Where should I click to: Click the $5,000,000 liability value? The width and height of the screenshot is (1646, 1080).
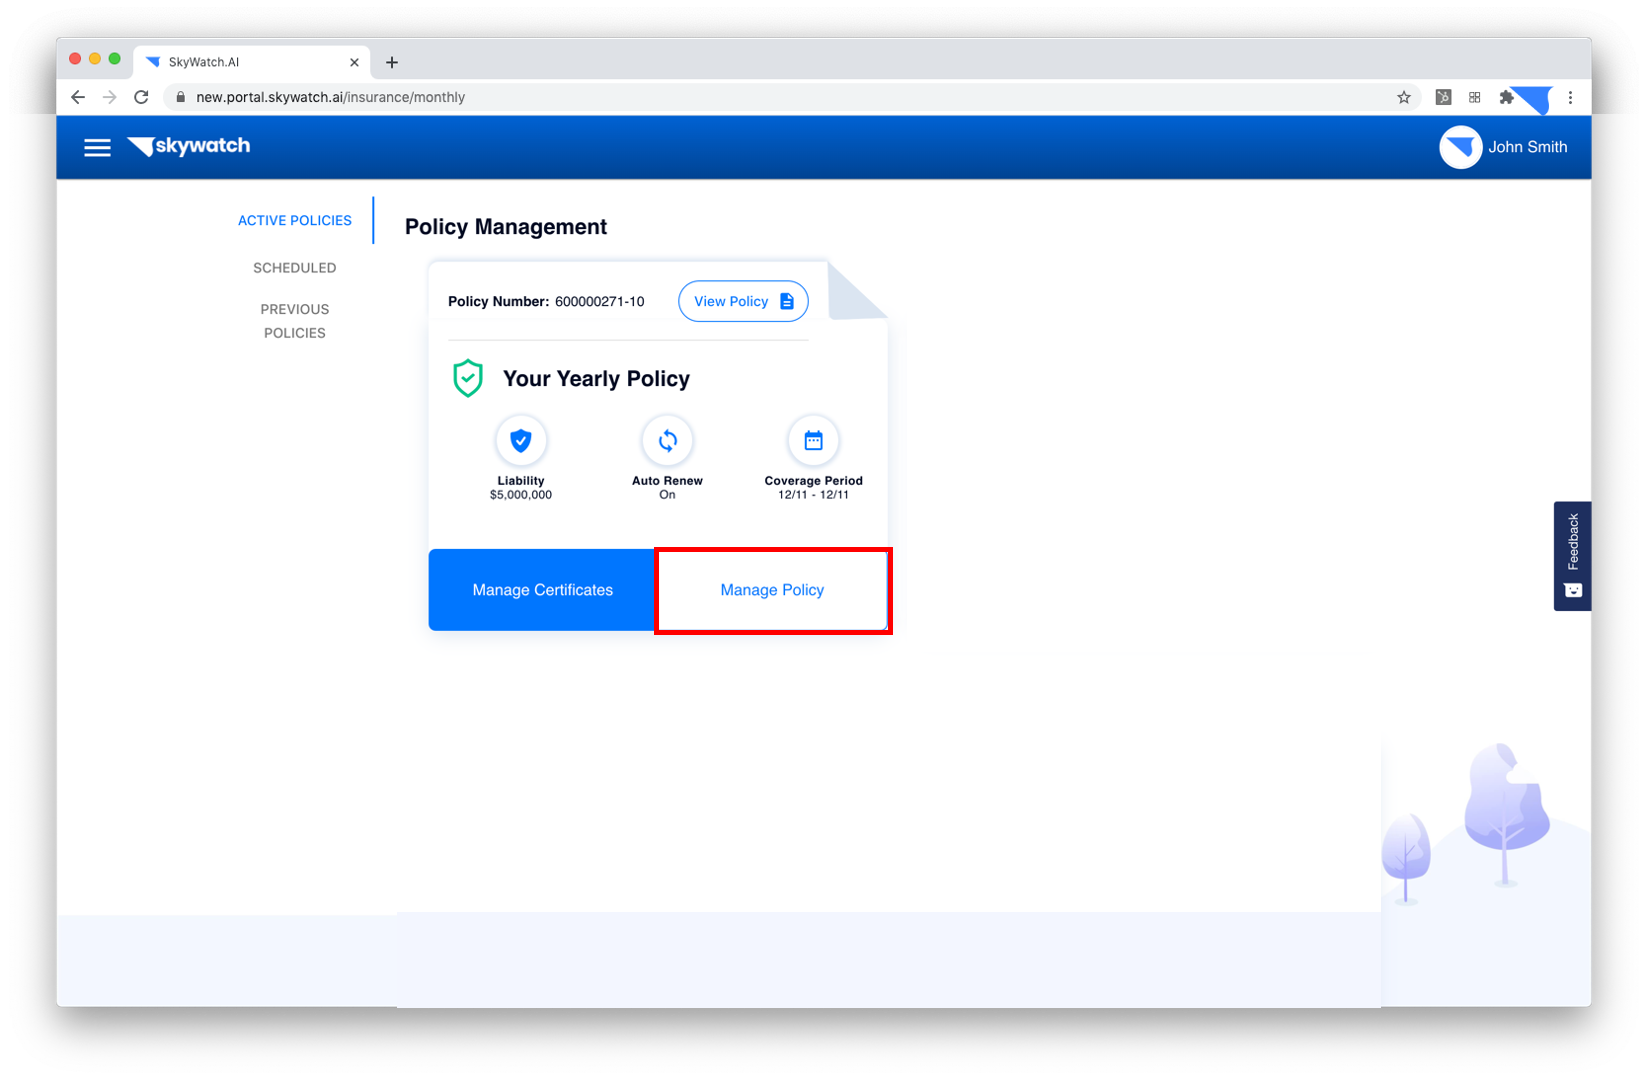521,495
